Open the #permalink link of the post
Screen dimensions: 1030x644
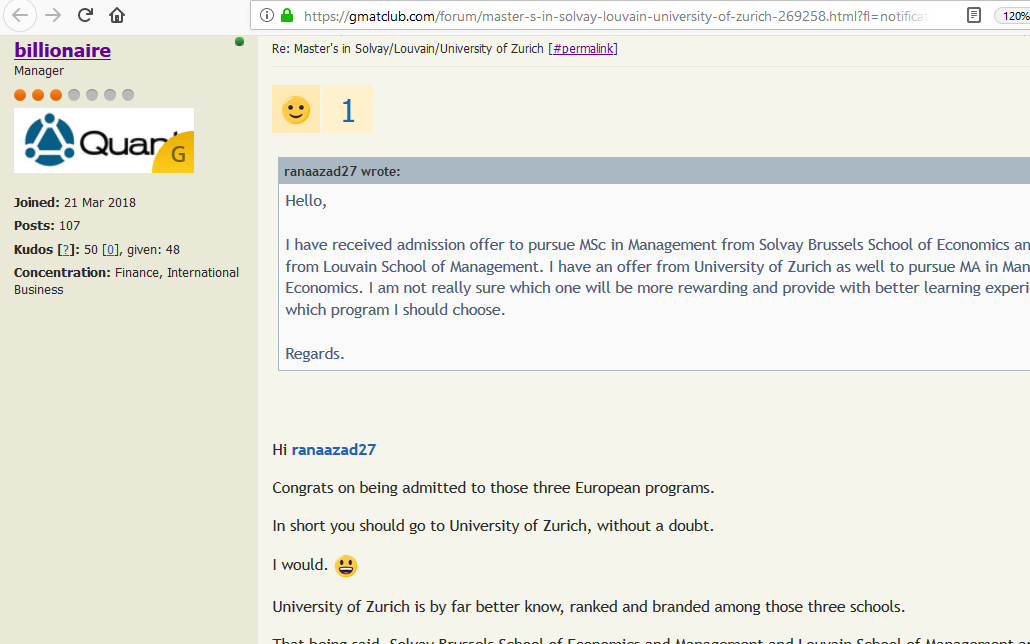coord(584,48)
